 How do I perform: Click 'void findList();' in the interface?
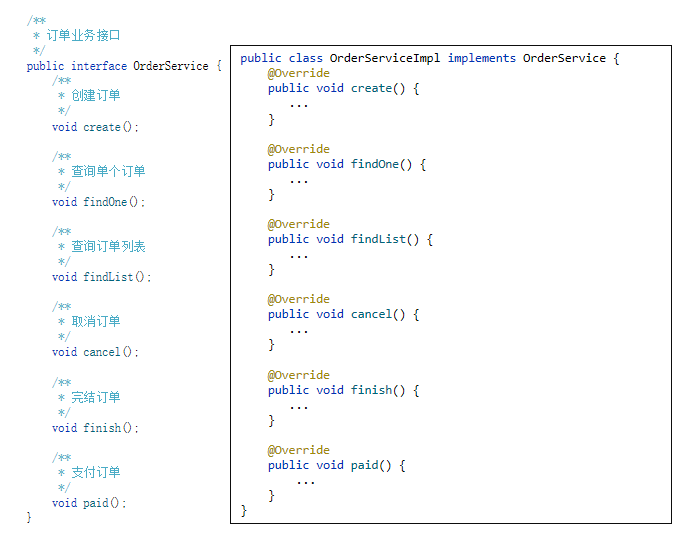click(102, 277)
